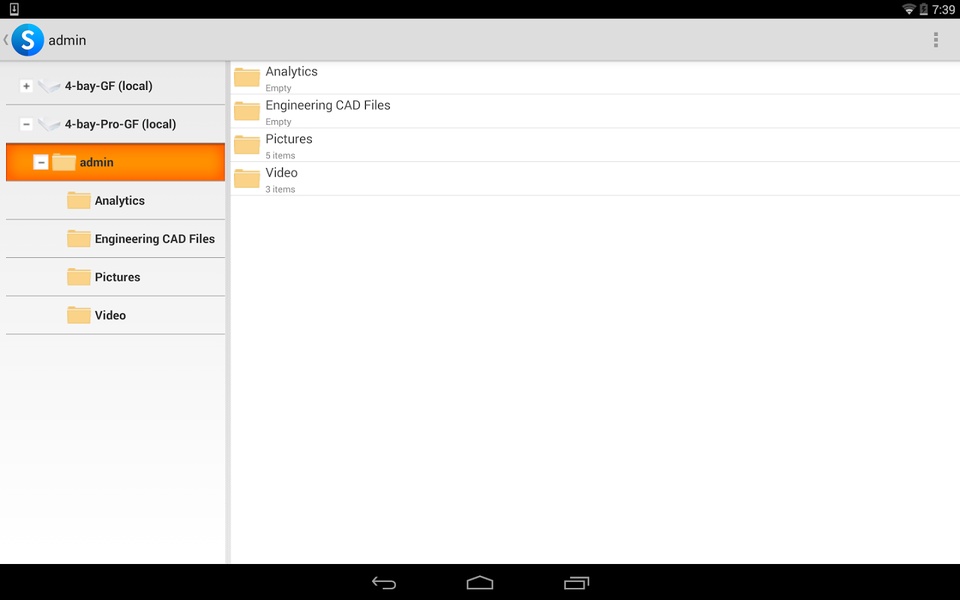This screenshot has height=600, width=960.
Task: Click Video folder icon in main list
Action: [247, 178]
